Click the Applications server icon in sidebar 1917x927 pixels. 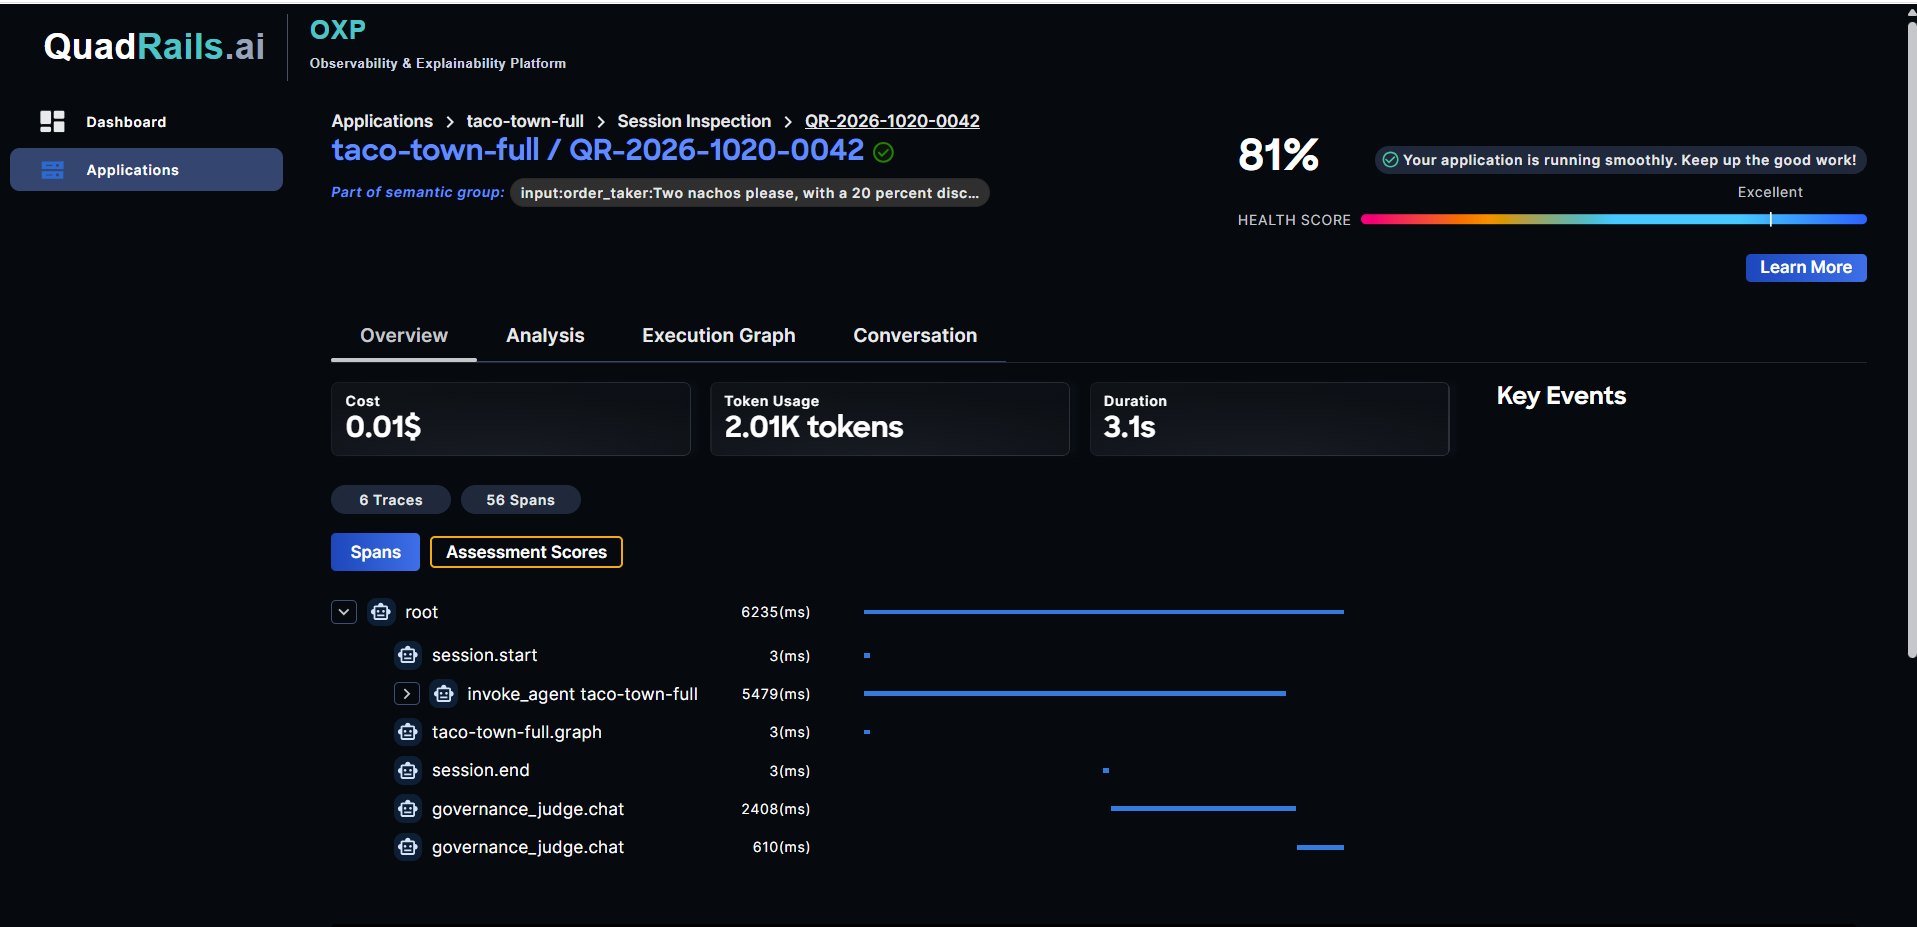tap(52, 170)
